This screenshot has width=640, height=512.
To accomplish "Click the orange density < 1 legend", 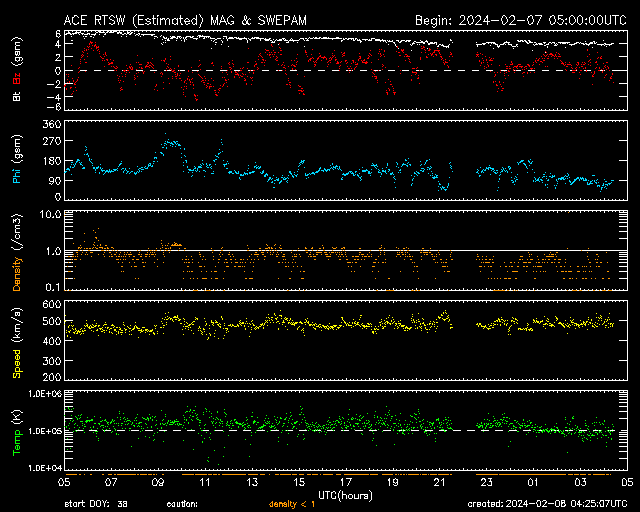I will click(290, 503).
